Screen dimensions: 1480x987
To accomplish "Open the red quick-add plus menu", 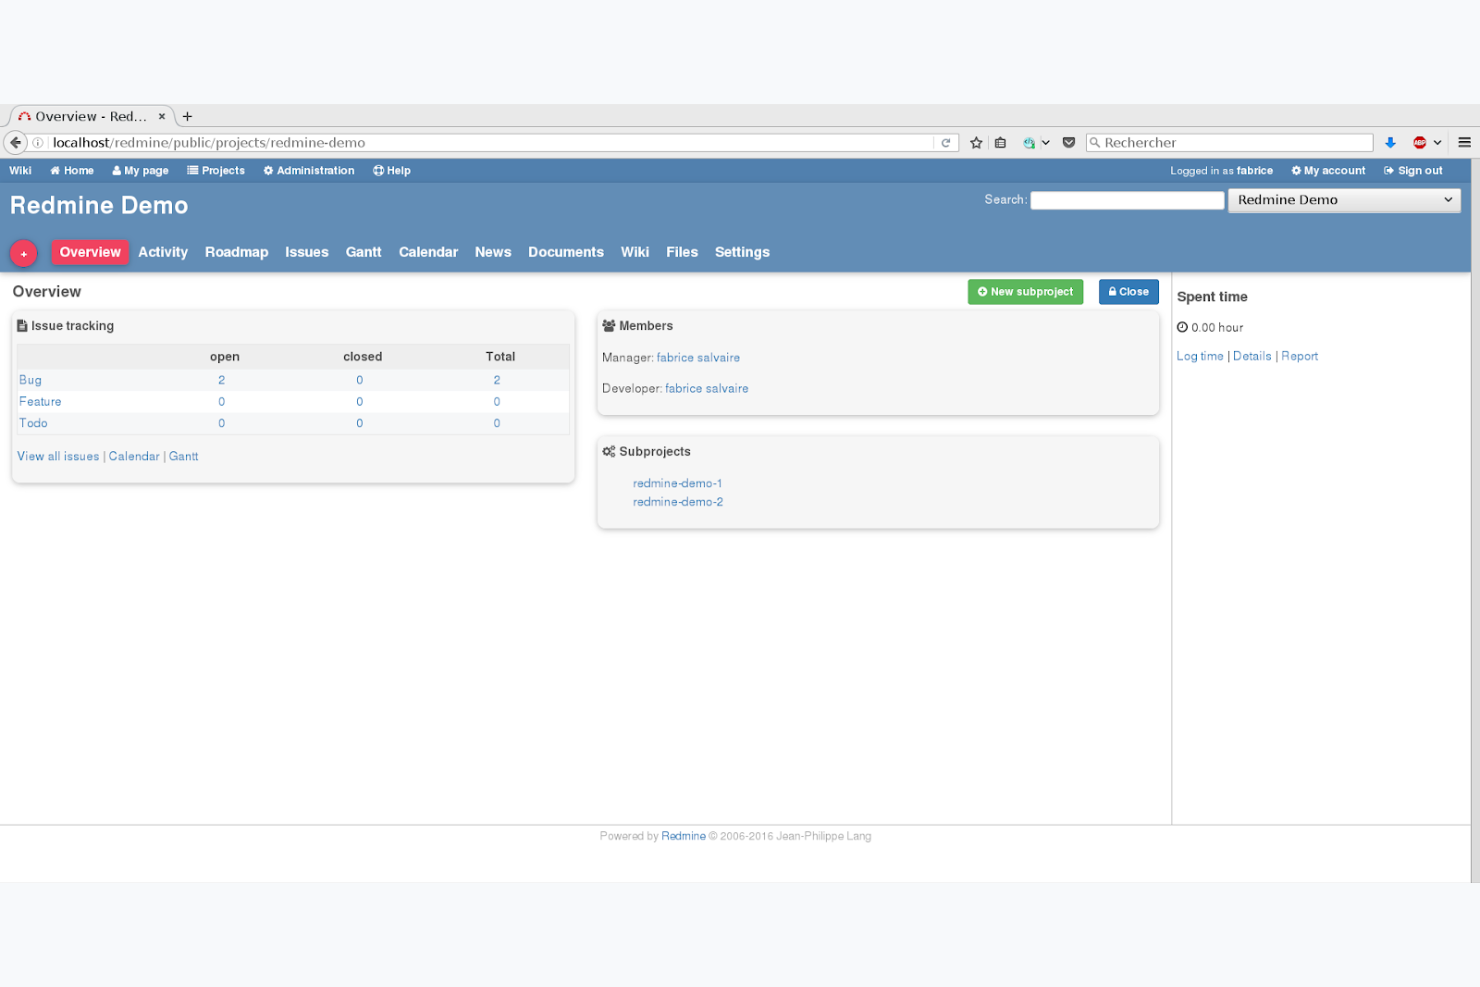I will click(23, 253).
